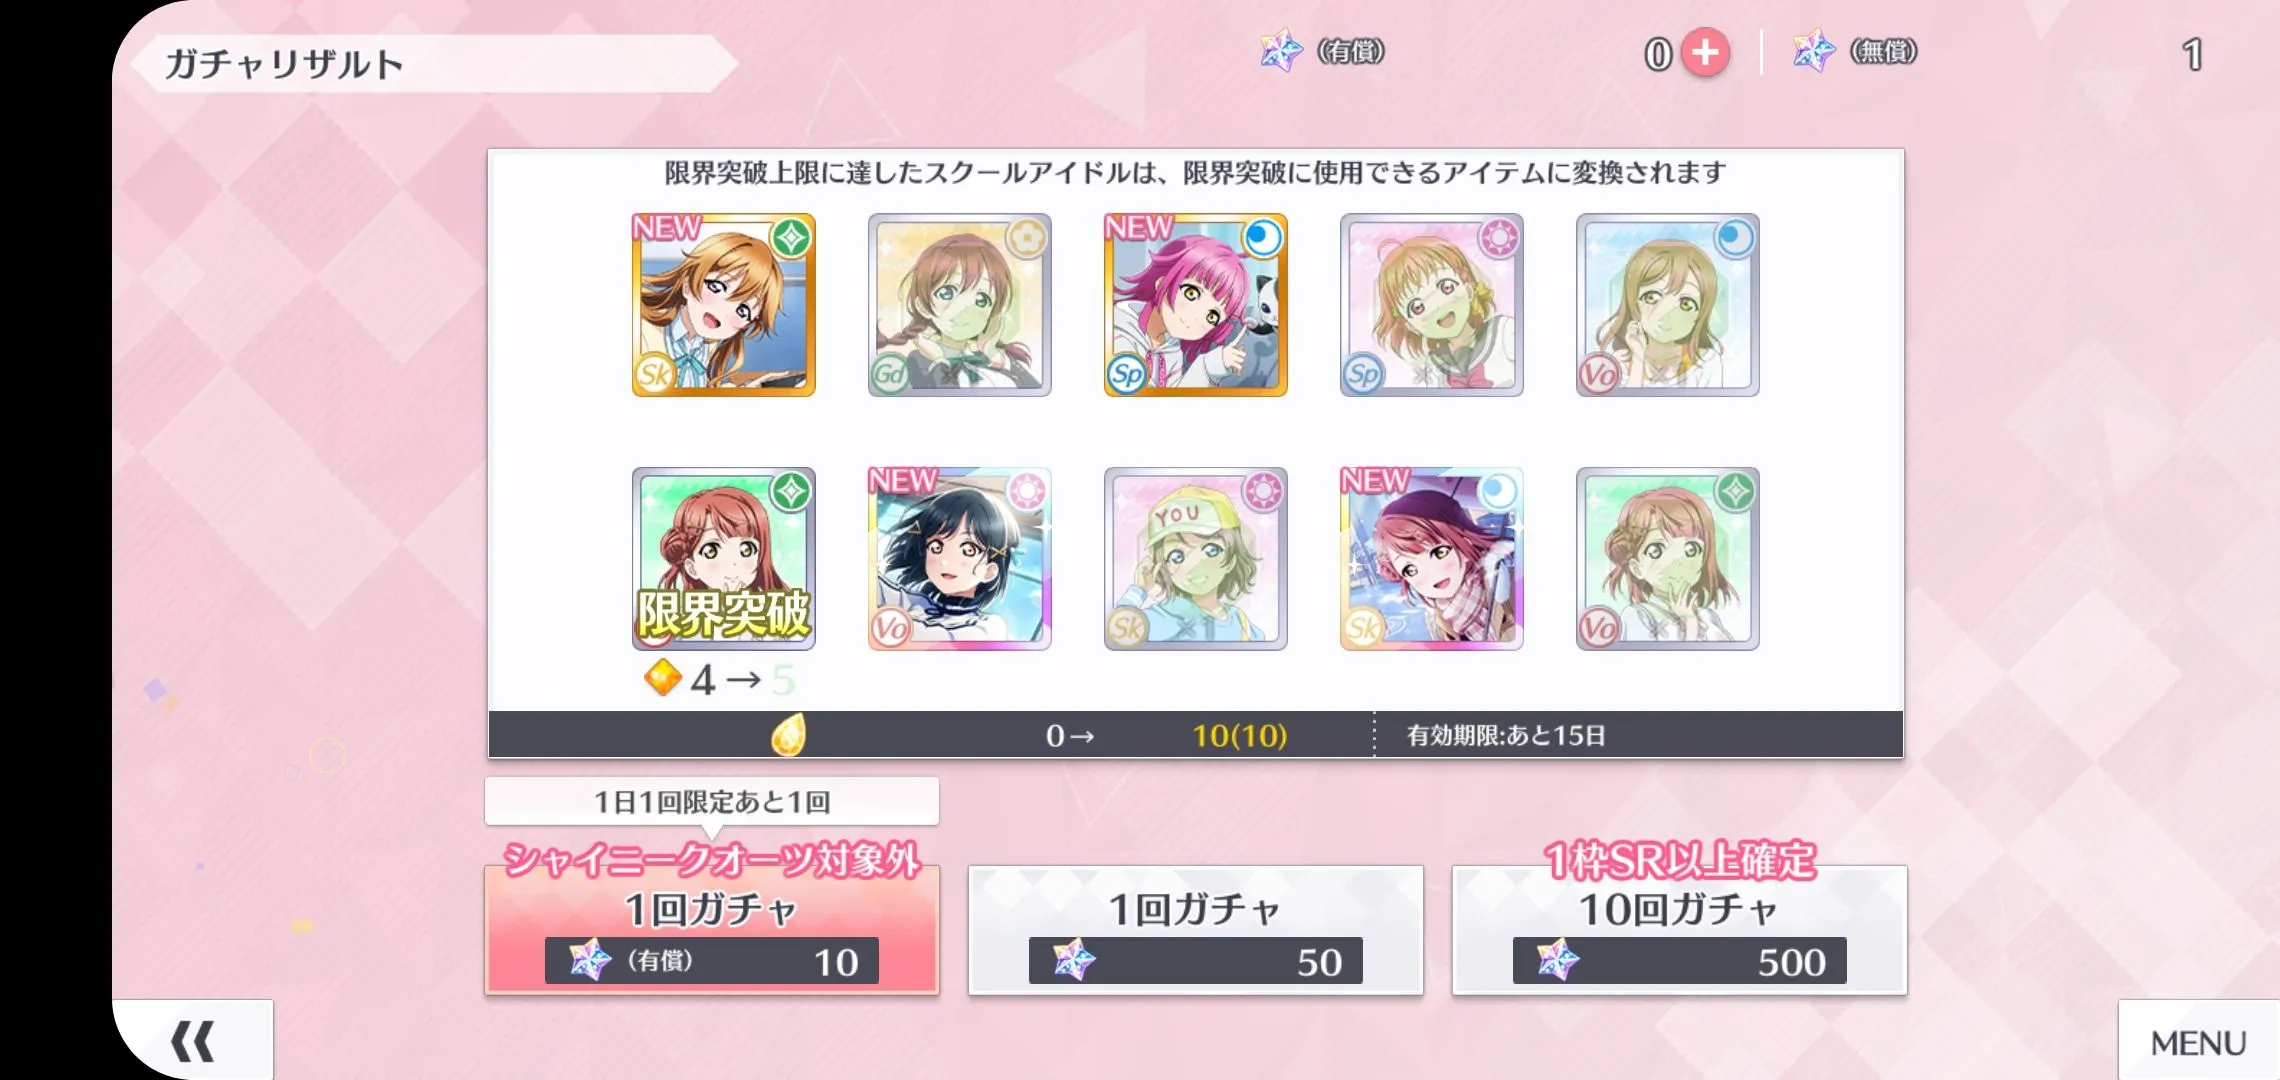The image size is (2280, 1080).
Task: Open the NEW black-haired girl Vo card
Action: pos(960,559)
